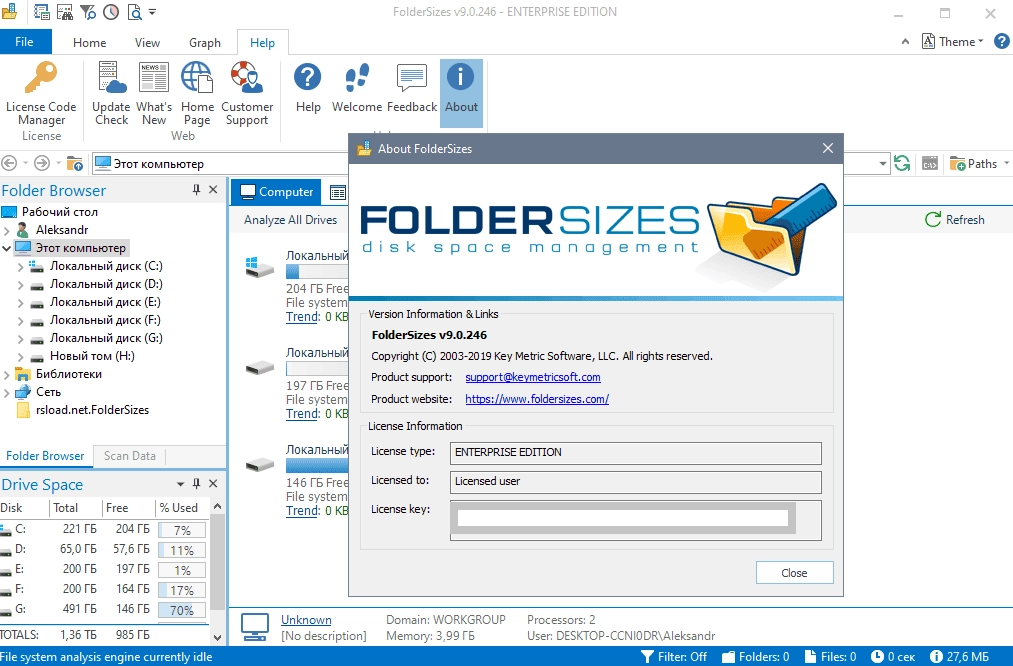Click the search document icon in title bar
The height and width of the screenshot is (666, 1013).
[x=134, y=12]
